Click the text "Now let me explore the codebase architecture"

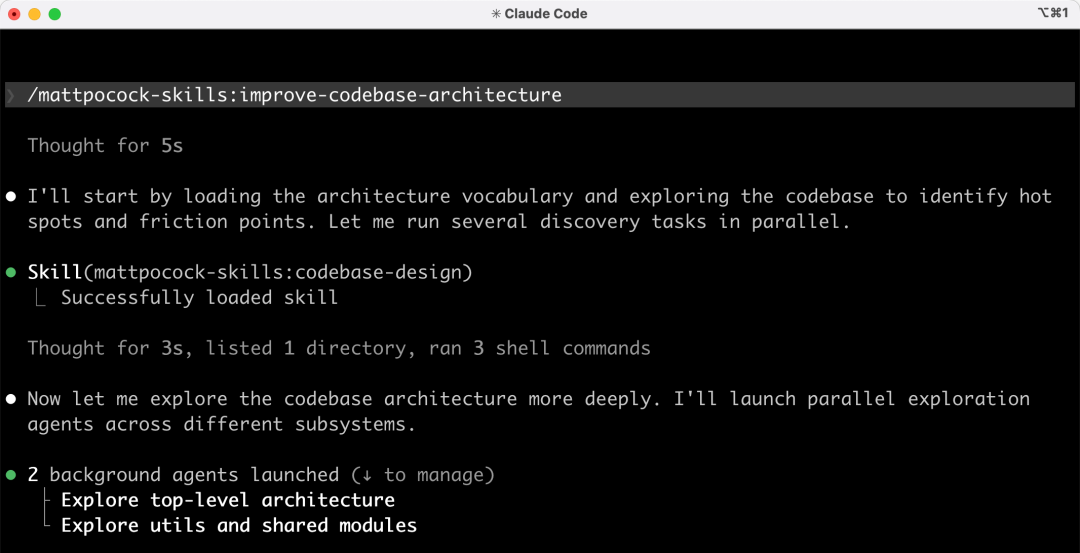pos(272,399)
